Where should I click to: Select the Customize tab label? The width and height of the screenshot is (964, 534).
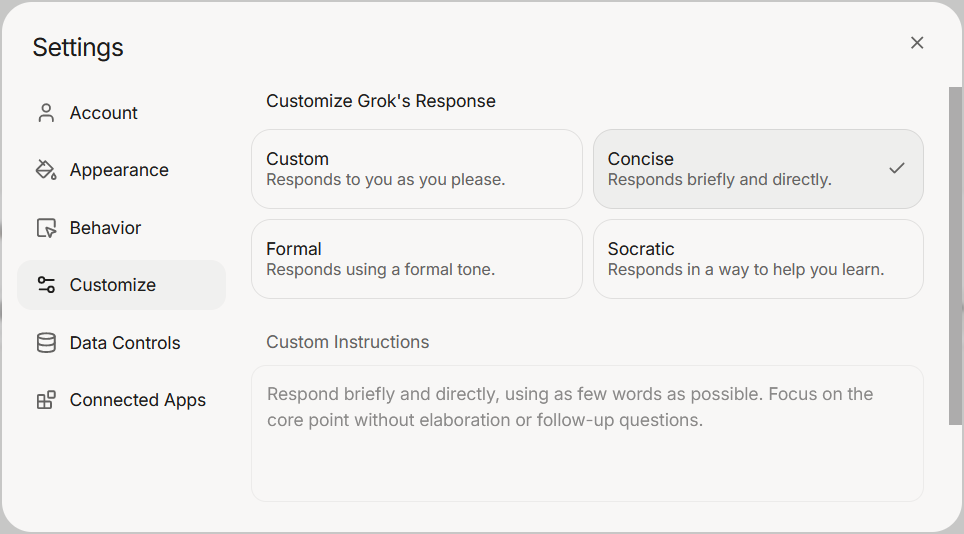tap(113, 285)
